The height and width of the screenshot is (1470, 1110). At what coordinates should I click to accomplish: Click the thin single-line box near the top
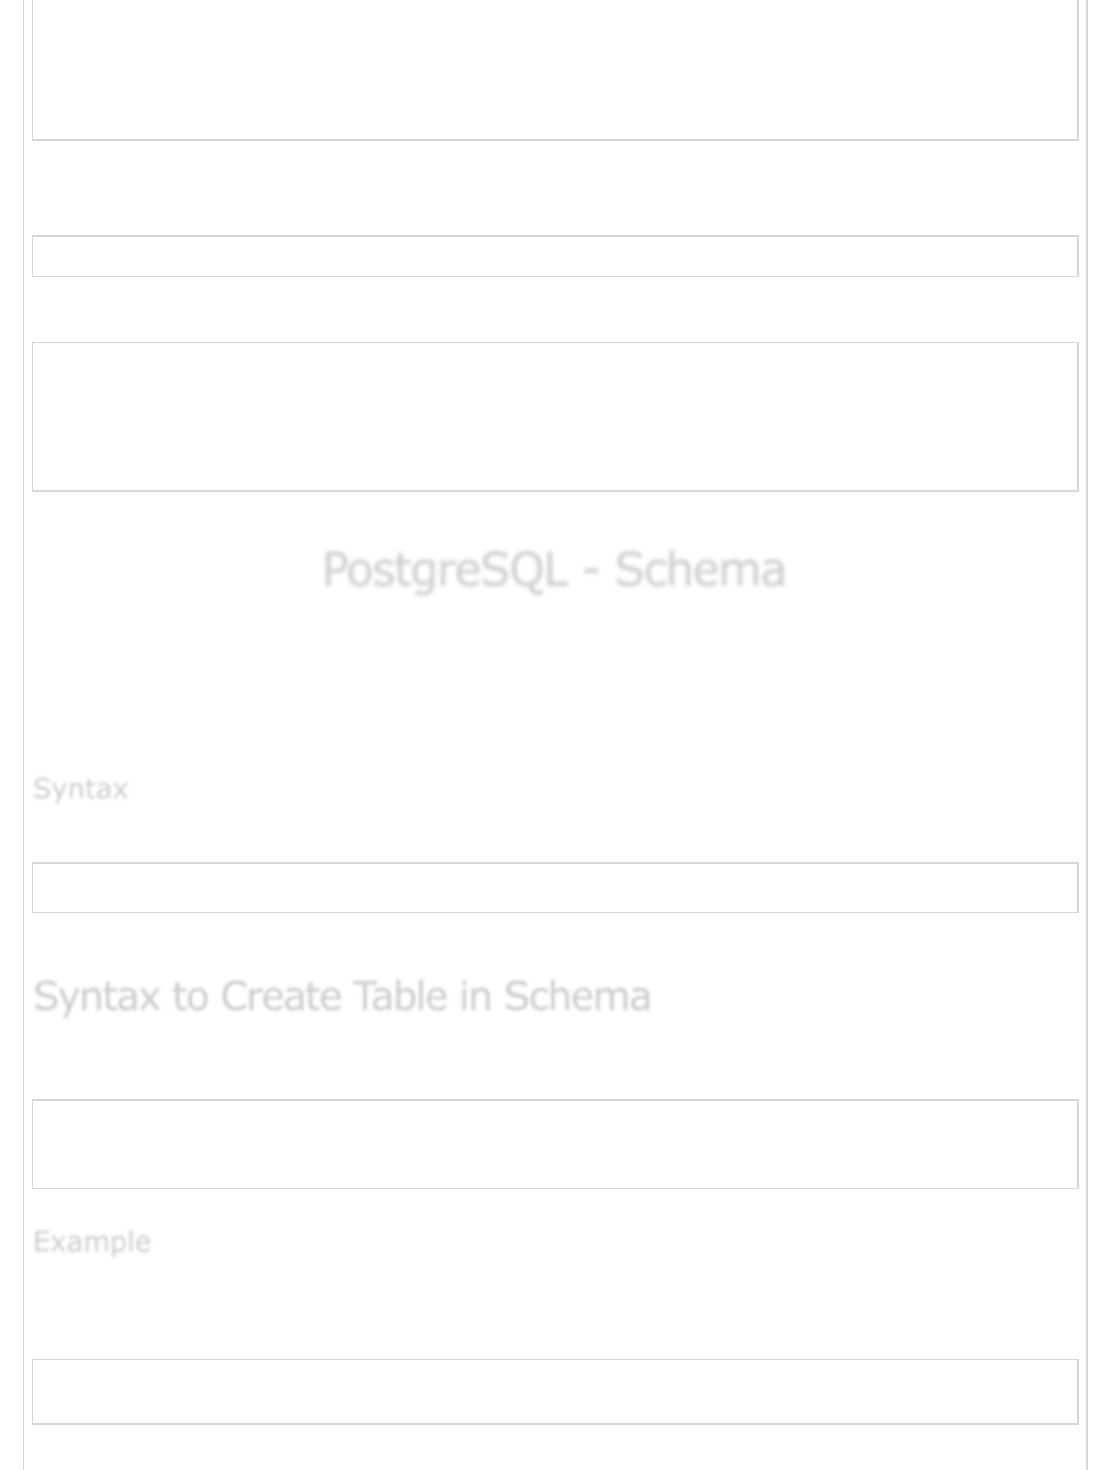pos(554,256)
